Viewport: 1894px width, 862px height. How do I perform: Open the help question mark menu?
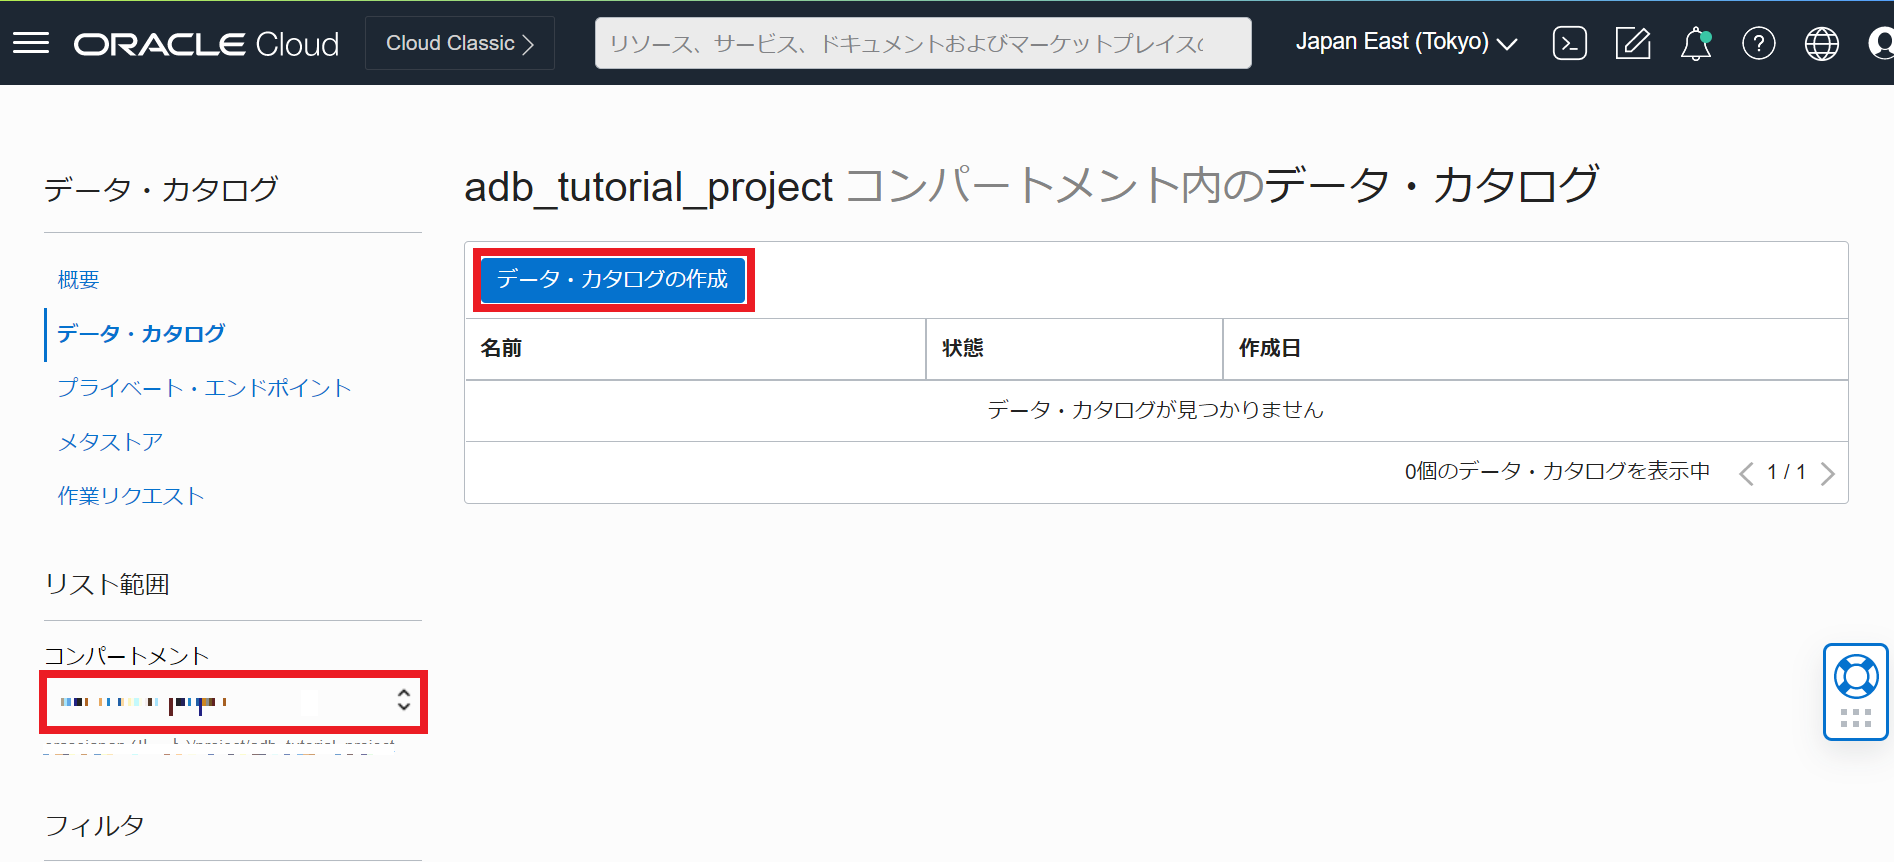point(1758,43)
